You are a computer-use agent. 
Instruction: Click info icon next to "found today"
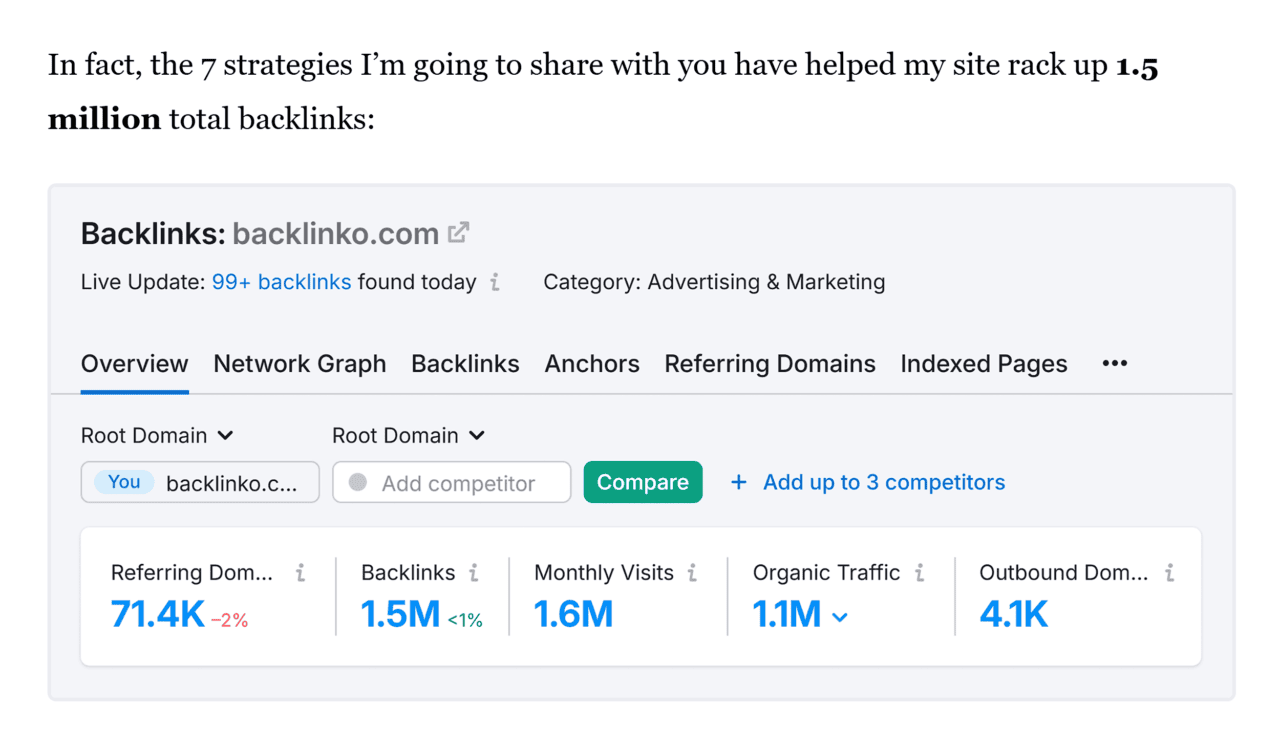[x=494, y=283]
